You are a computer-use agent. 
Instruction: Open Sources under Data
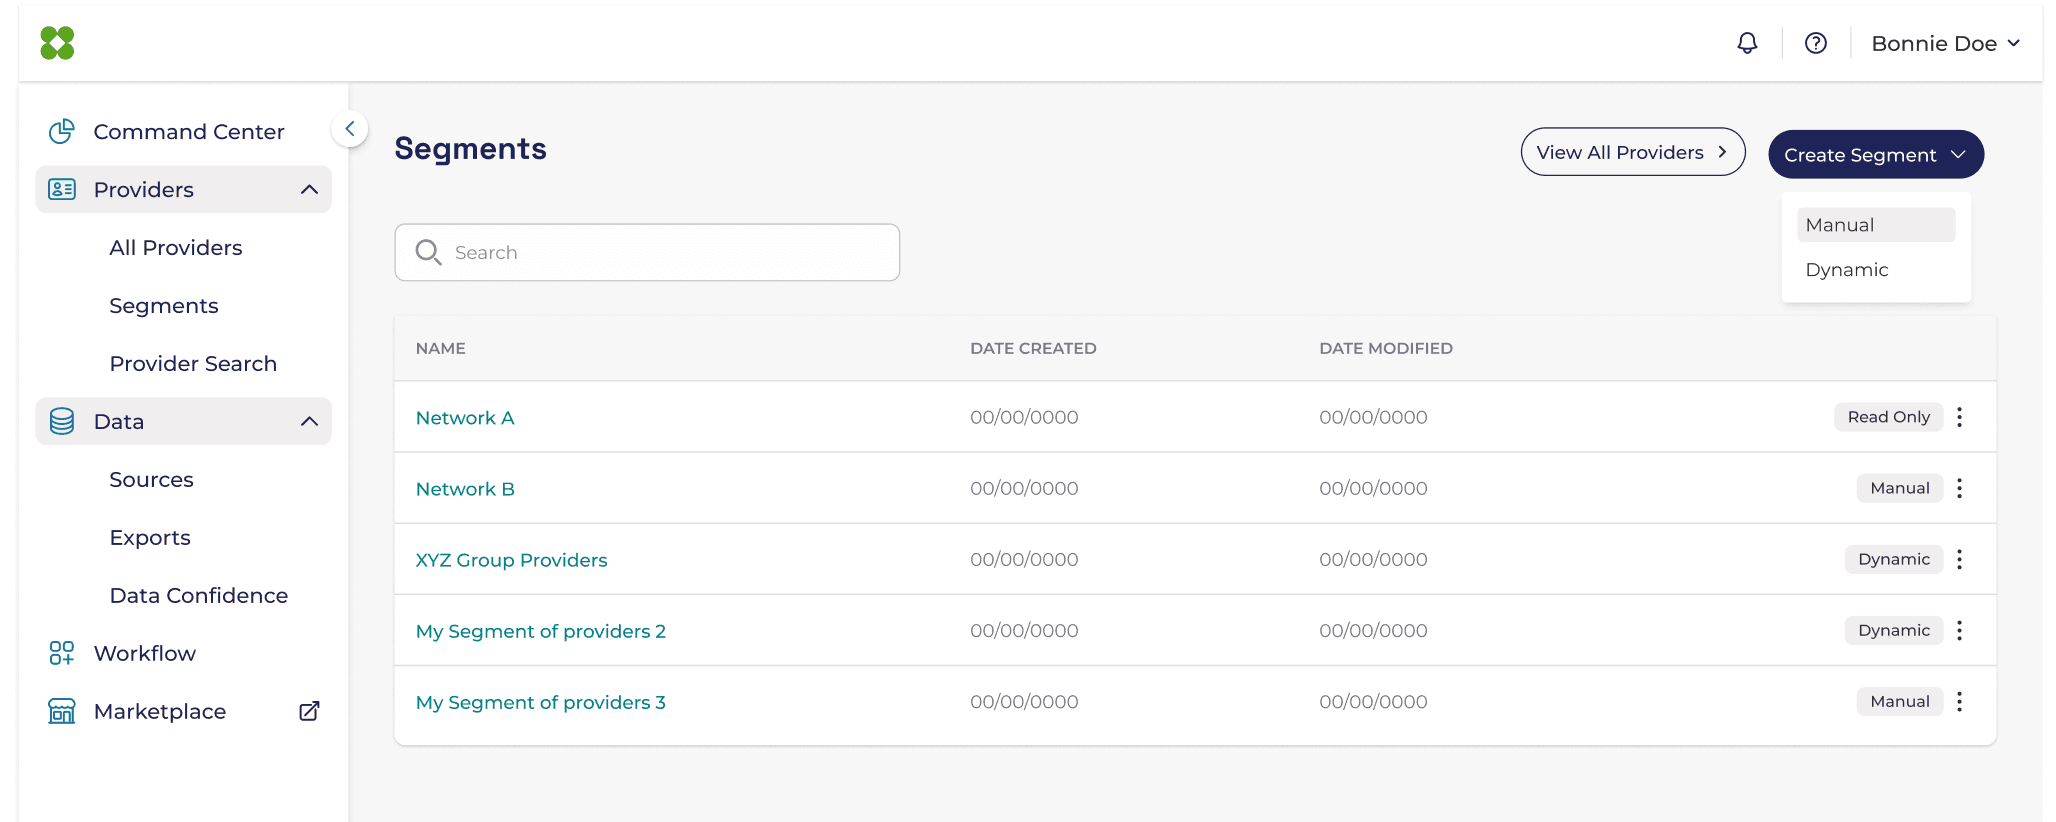coord(152,479)
